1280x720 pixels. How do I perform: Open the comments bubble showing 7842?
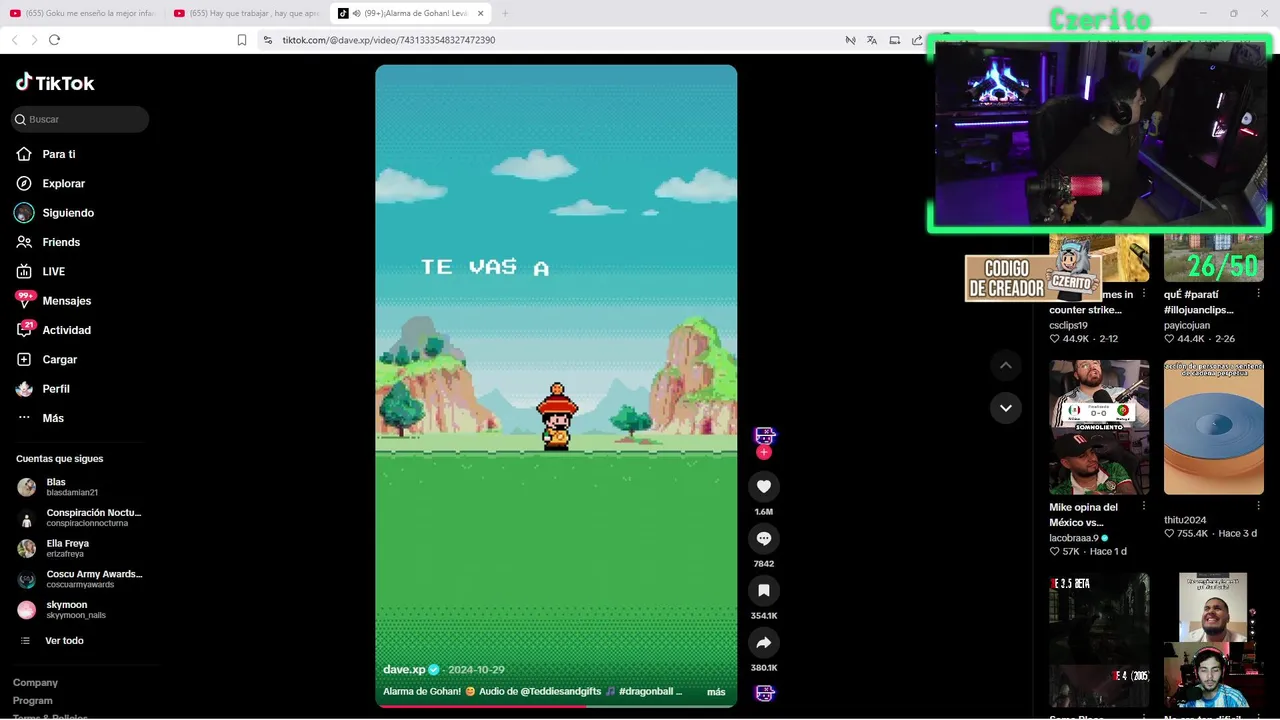(764, 538)
